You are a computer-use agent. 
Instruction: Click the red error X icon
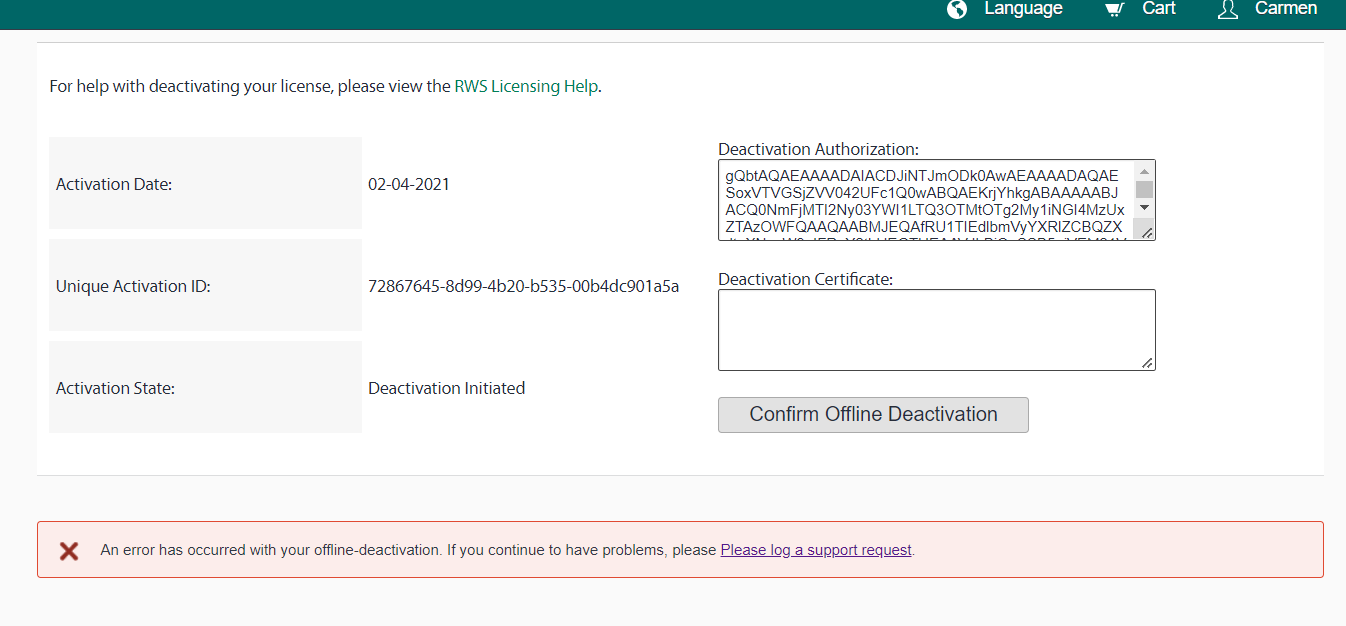point(68,550)
